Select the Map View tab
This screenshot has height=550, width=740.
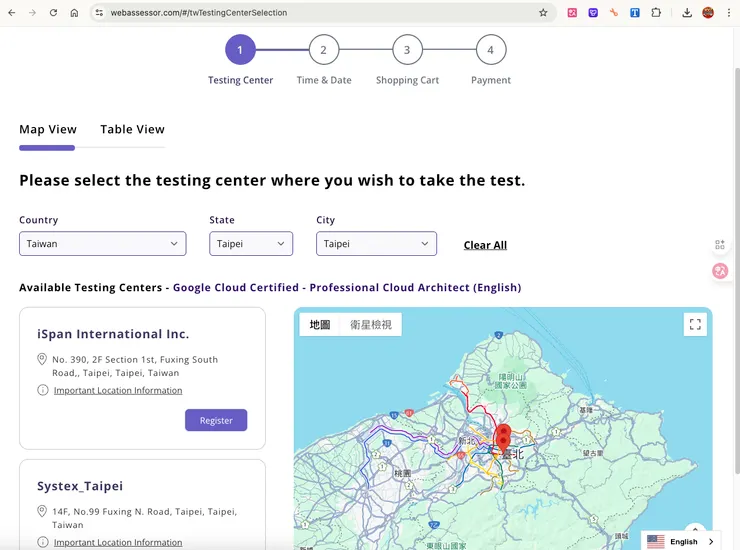coord(48,129)
